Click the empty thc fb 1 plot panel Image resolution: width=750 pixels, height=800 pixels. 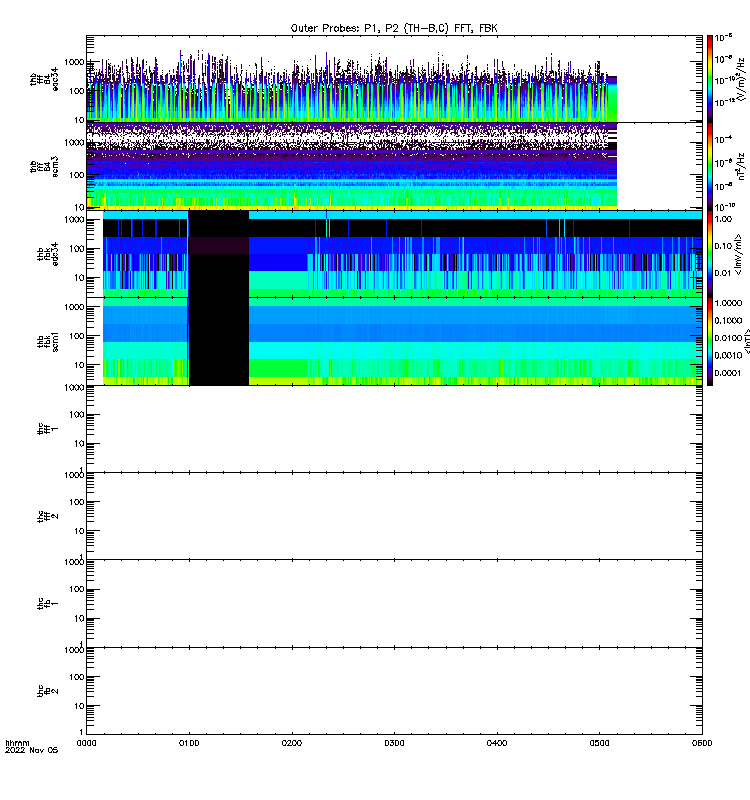pos(394,604)
